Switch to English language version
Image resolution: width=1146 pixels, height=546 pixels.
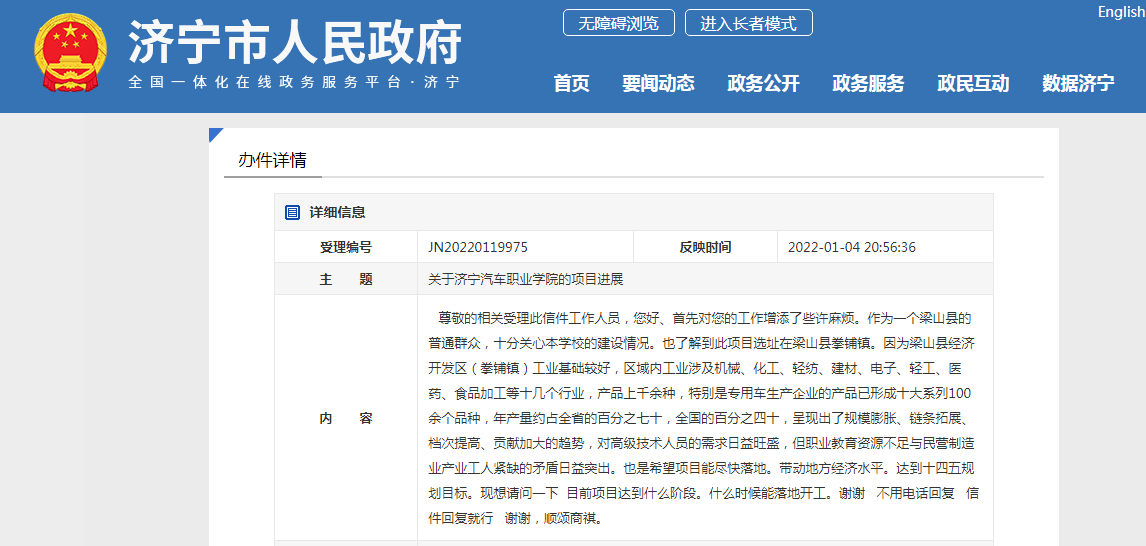tap(1121, 12)
